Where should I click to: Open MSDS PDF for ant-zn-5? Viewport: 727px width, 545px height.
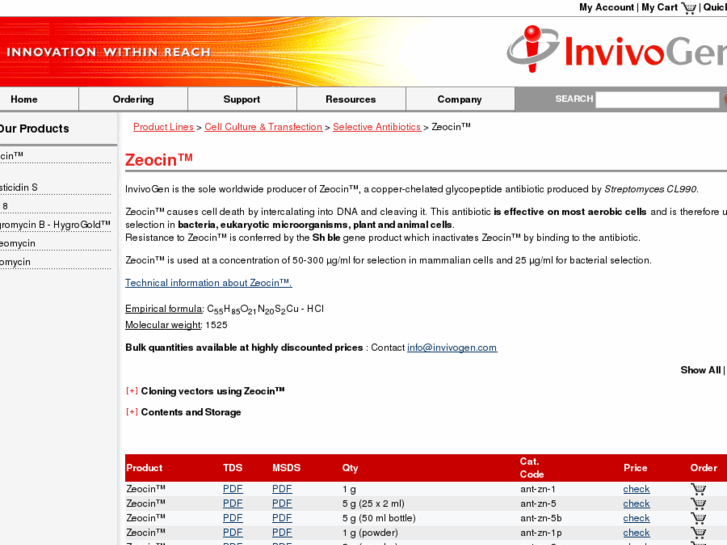[x=282, y=504]
